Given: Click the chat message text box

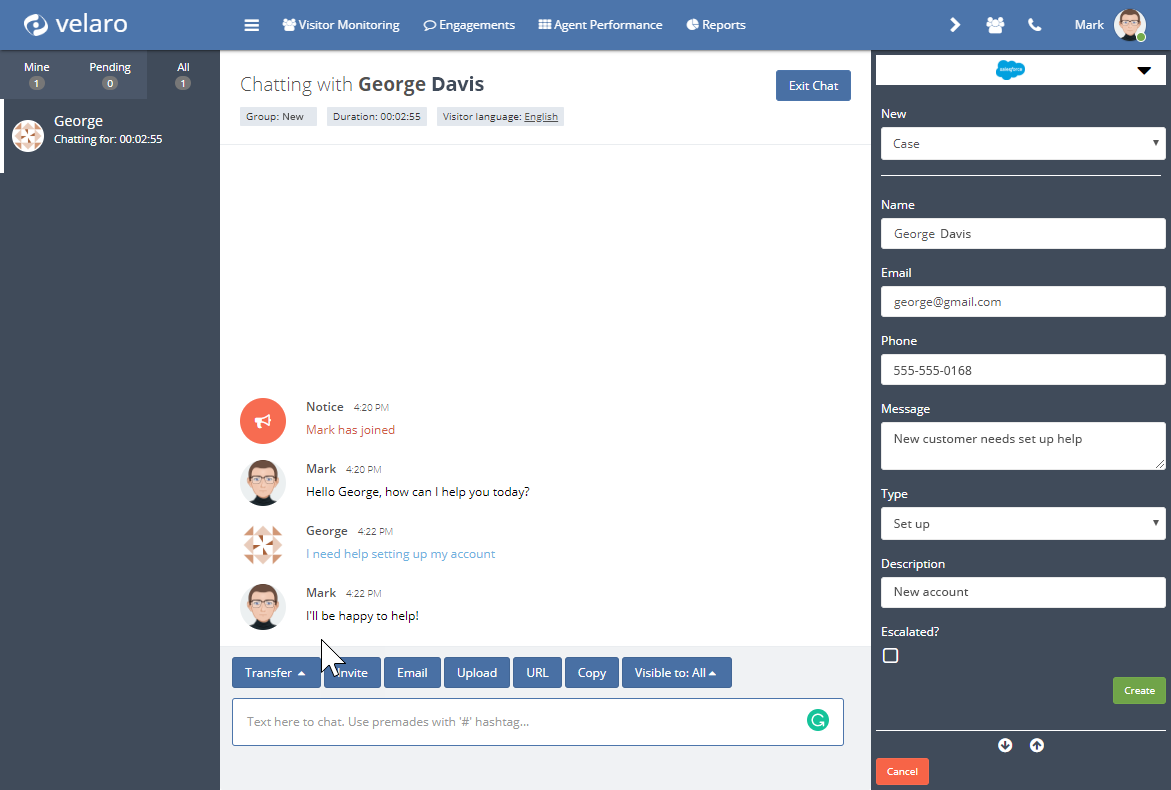Looking at the screenshot, I should coord(538,722).
